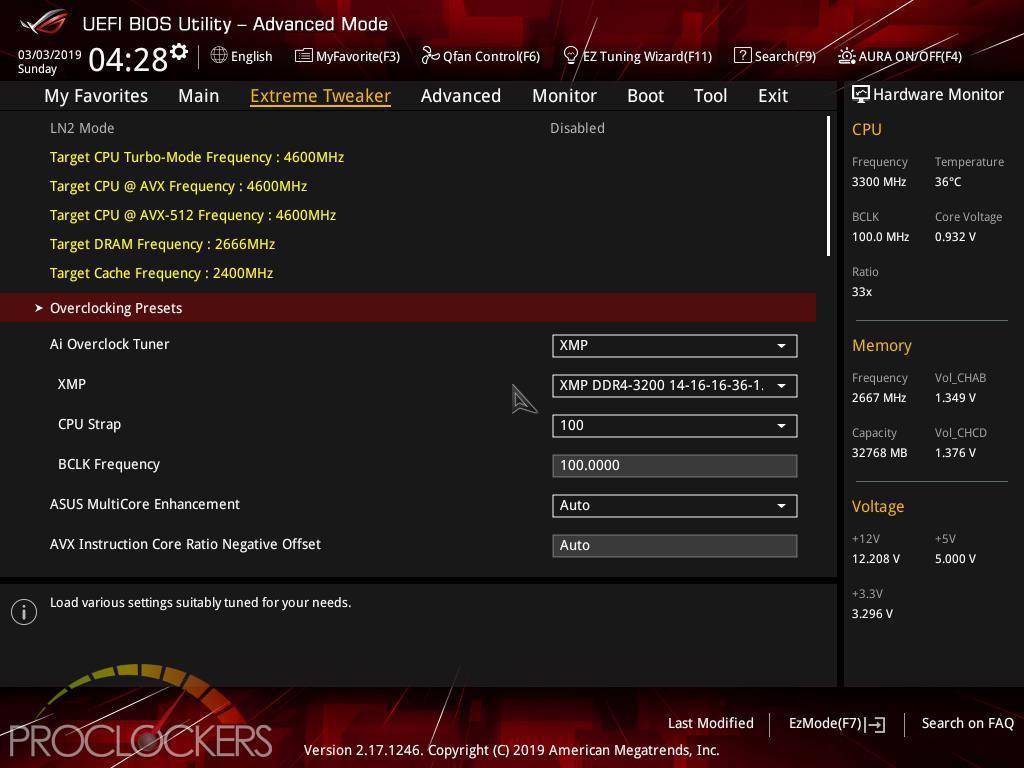Click the clock settings gear icon
1024x768 pixels.
pos(179,52)
